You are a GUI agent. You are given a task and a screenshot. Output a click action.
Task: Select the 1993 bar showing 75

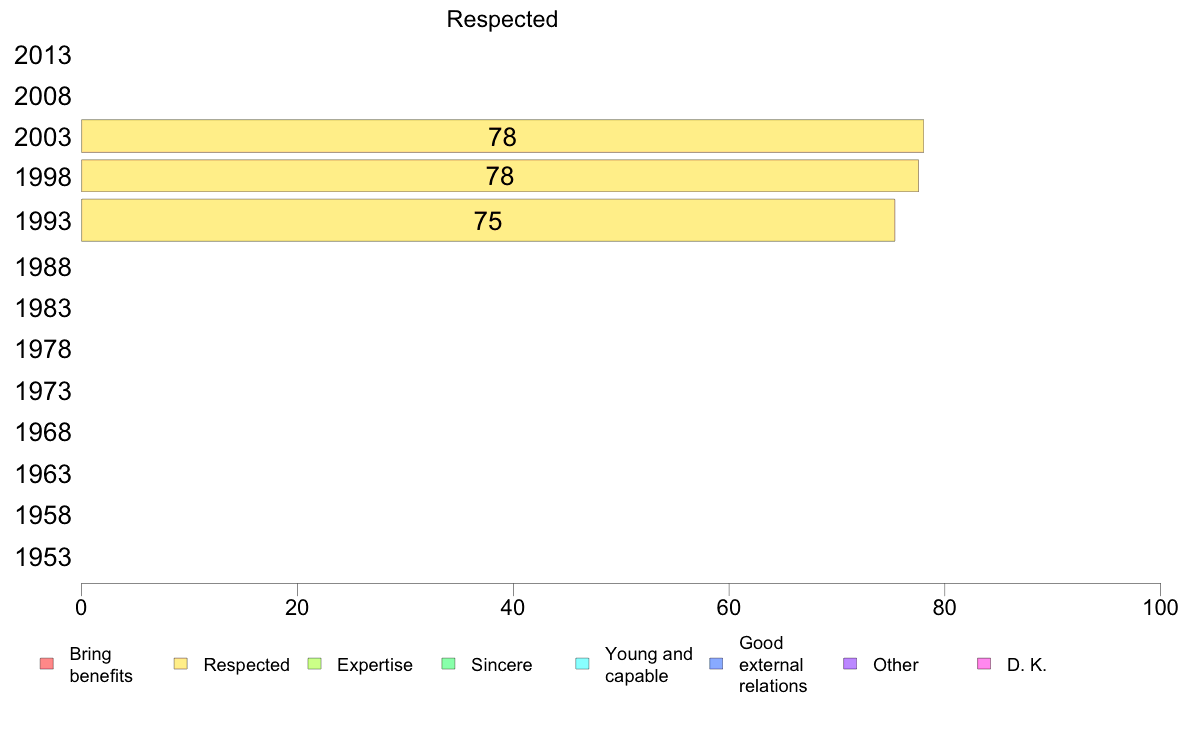coord(488,220)
